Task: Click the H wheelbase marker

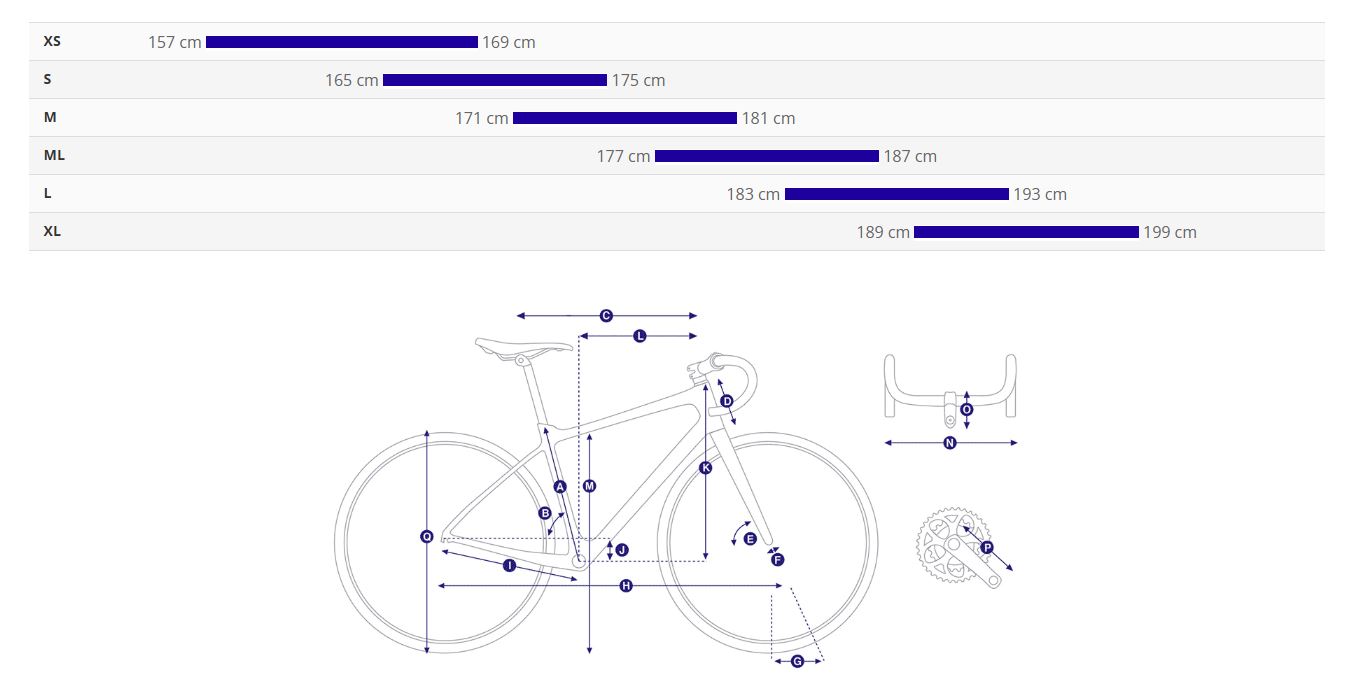Action: [626, 585]
